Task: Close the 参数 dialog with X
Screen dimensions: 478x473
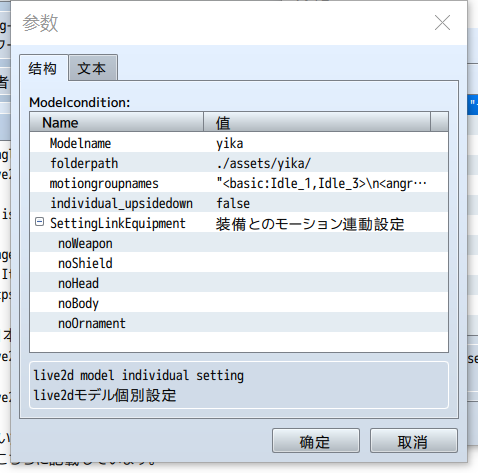Action: tap(442, 23)
